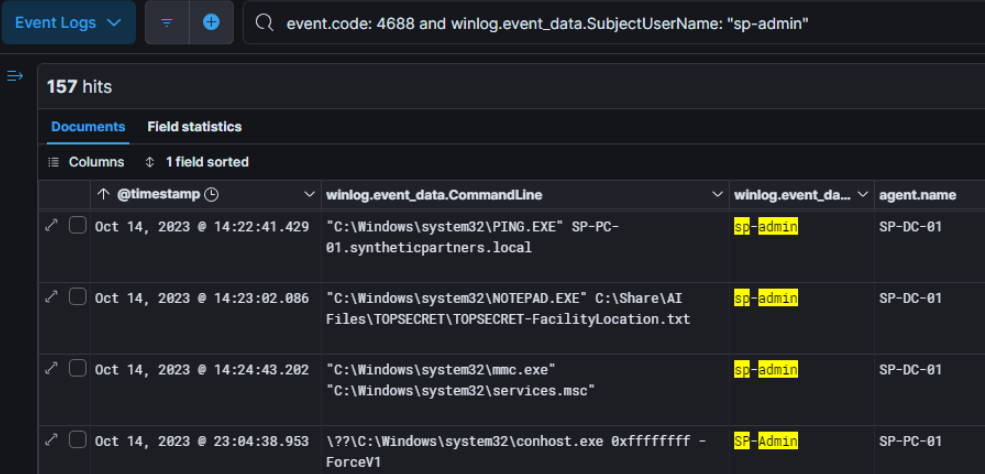This screenshot has width=985, height=474.
Task: Expand the 14:22:41.429 PING.EXE document row
Action: [52, 225]
